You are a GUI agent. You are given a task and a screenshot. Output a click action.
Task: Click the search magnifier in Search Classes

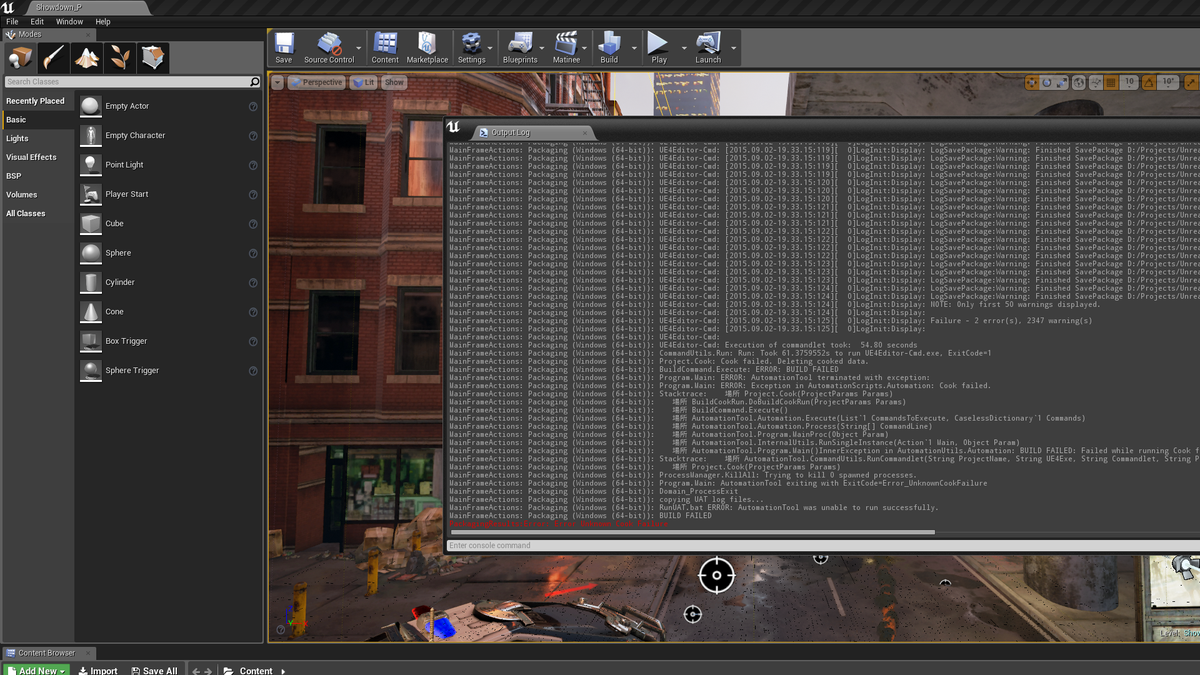[254, 82]
